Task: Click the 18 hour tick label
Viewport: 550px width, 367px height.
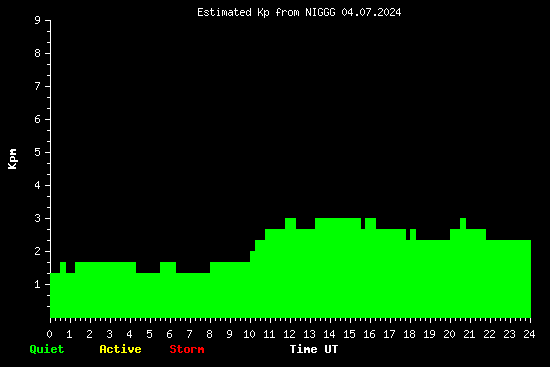Action: coord(409,334)
